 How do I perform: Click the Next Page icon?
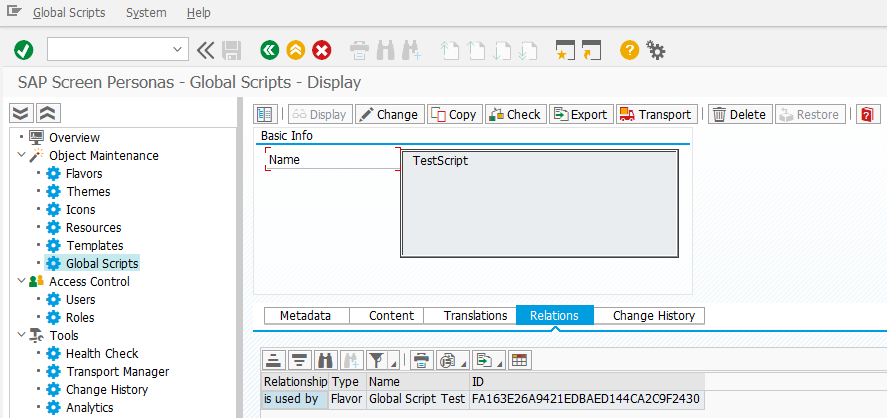point(502,50)
